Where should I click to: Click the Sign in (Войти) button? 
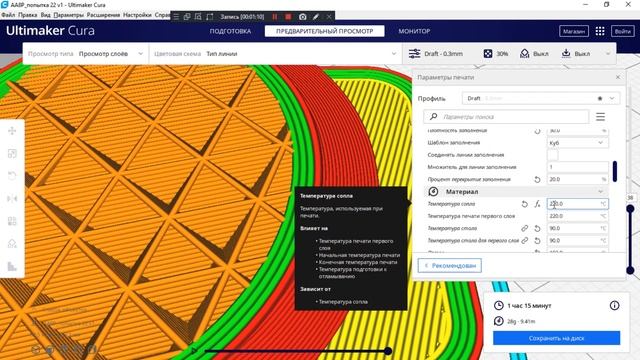tap(622, 31)
